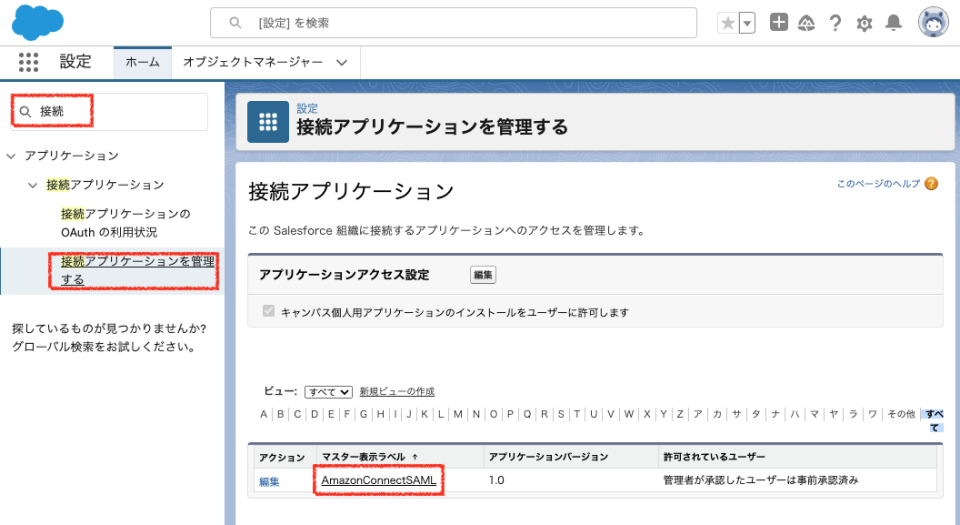Filter list by letter Z
Screen dimensions: 960x525
(680, 414)
